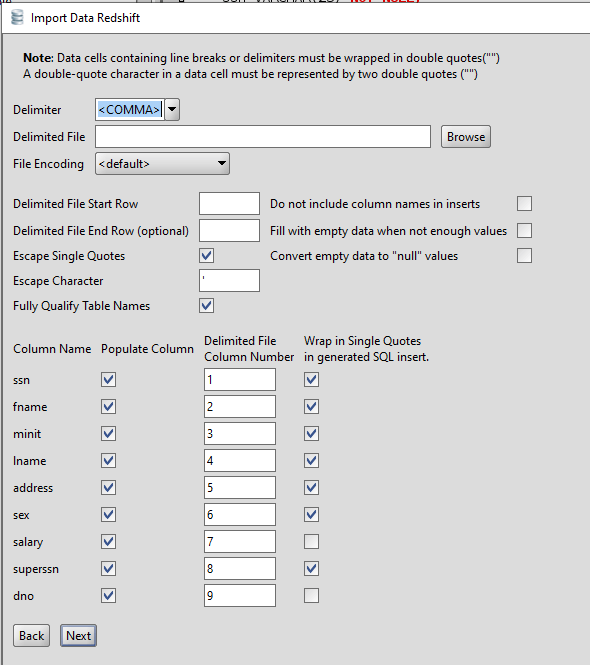Click the Import Data Redshift database icon
Viewport: 590px width, 665px height.
tap(17, 18)
